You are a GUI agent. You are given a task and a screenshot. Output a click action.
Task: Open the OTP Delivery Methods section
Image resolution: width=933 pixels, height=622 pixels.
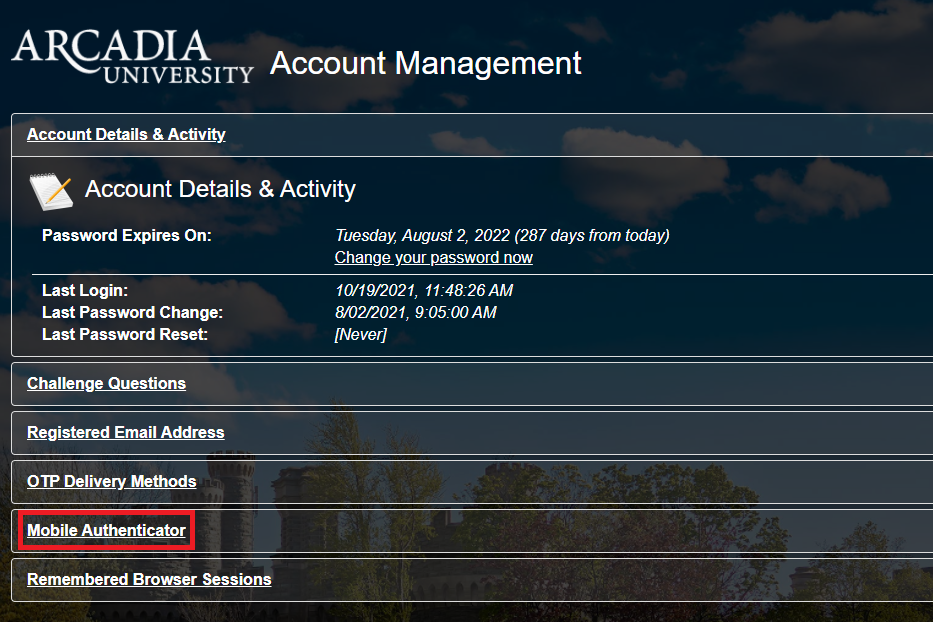tap(111, 482)
